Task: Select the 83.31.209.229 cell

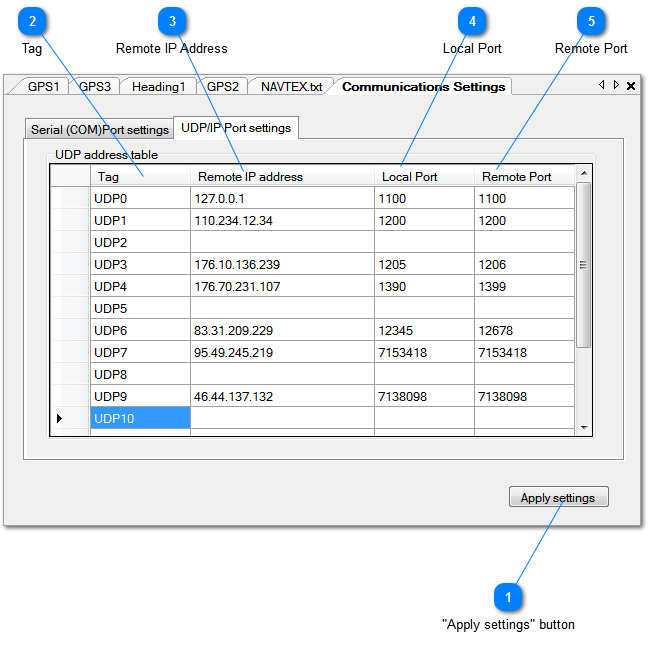Action: (x=282, y=330)
